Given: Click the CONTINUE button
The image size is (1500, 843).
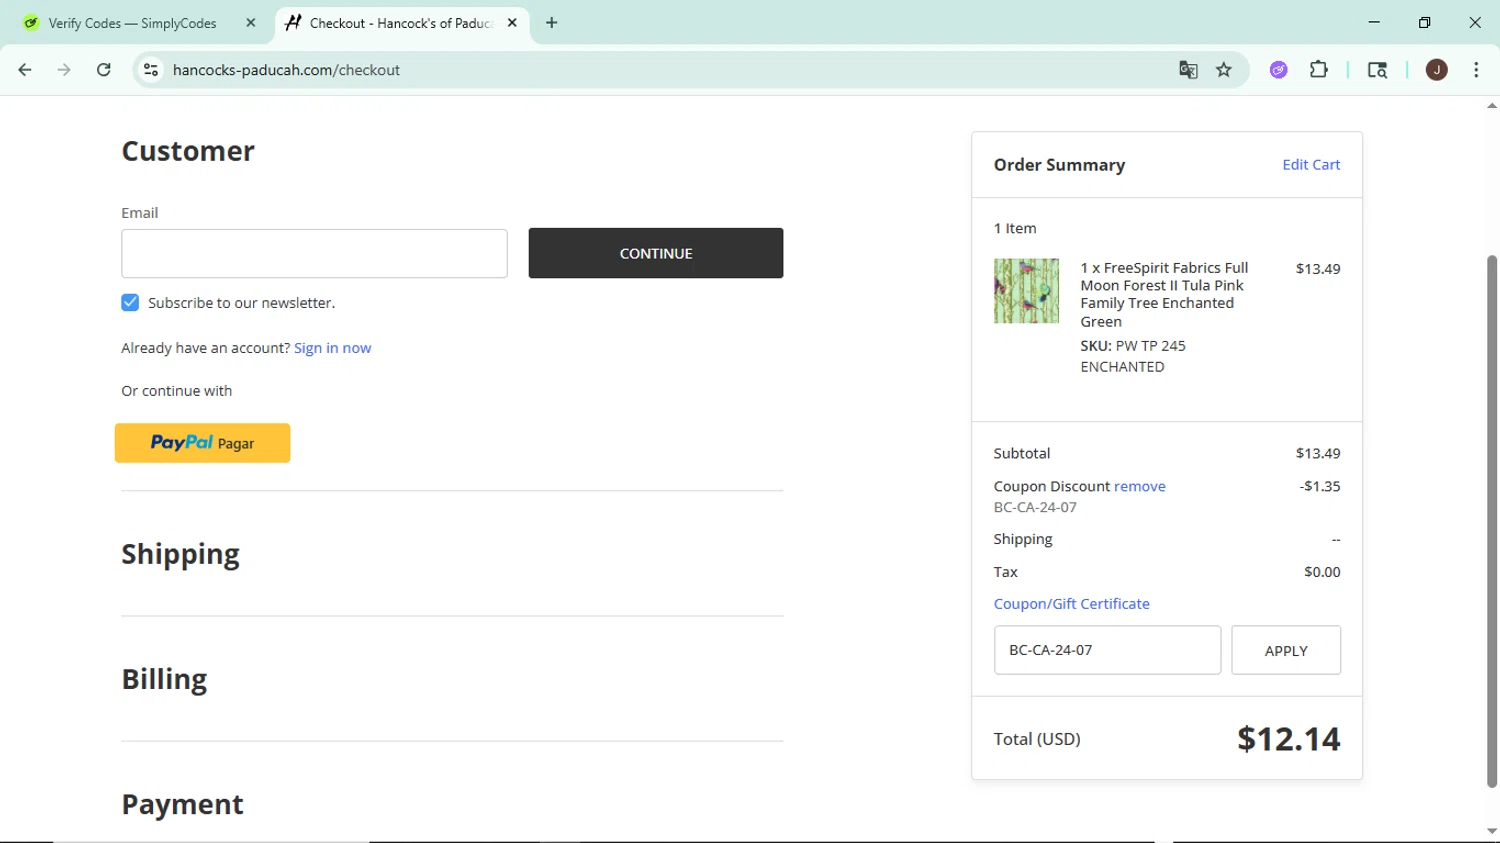Looking at the screenshot, I should click(656, 253).
